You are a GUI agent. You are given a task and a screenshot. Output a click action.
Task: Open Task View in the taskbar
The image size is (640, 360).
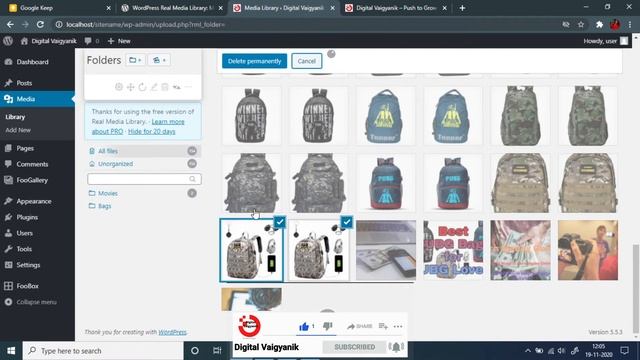click(x=217, y=351)
